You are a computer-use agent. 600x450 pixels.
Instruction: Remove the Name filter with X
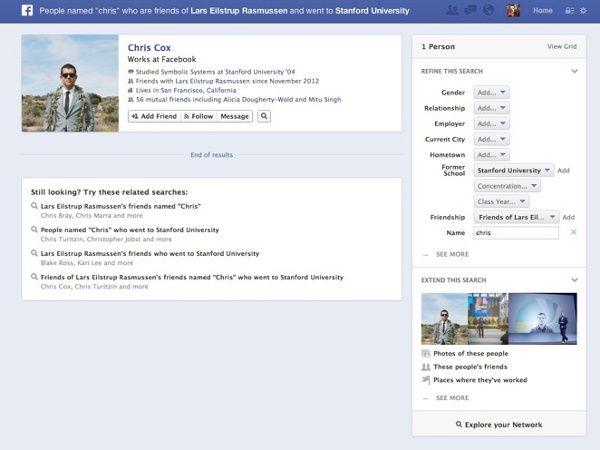573,232
